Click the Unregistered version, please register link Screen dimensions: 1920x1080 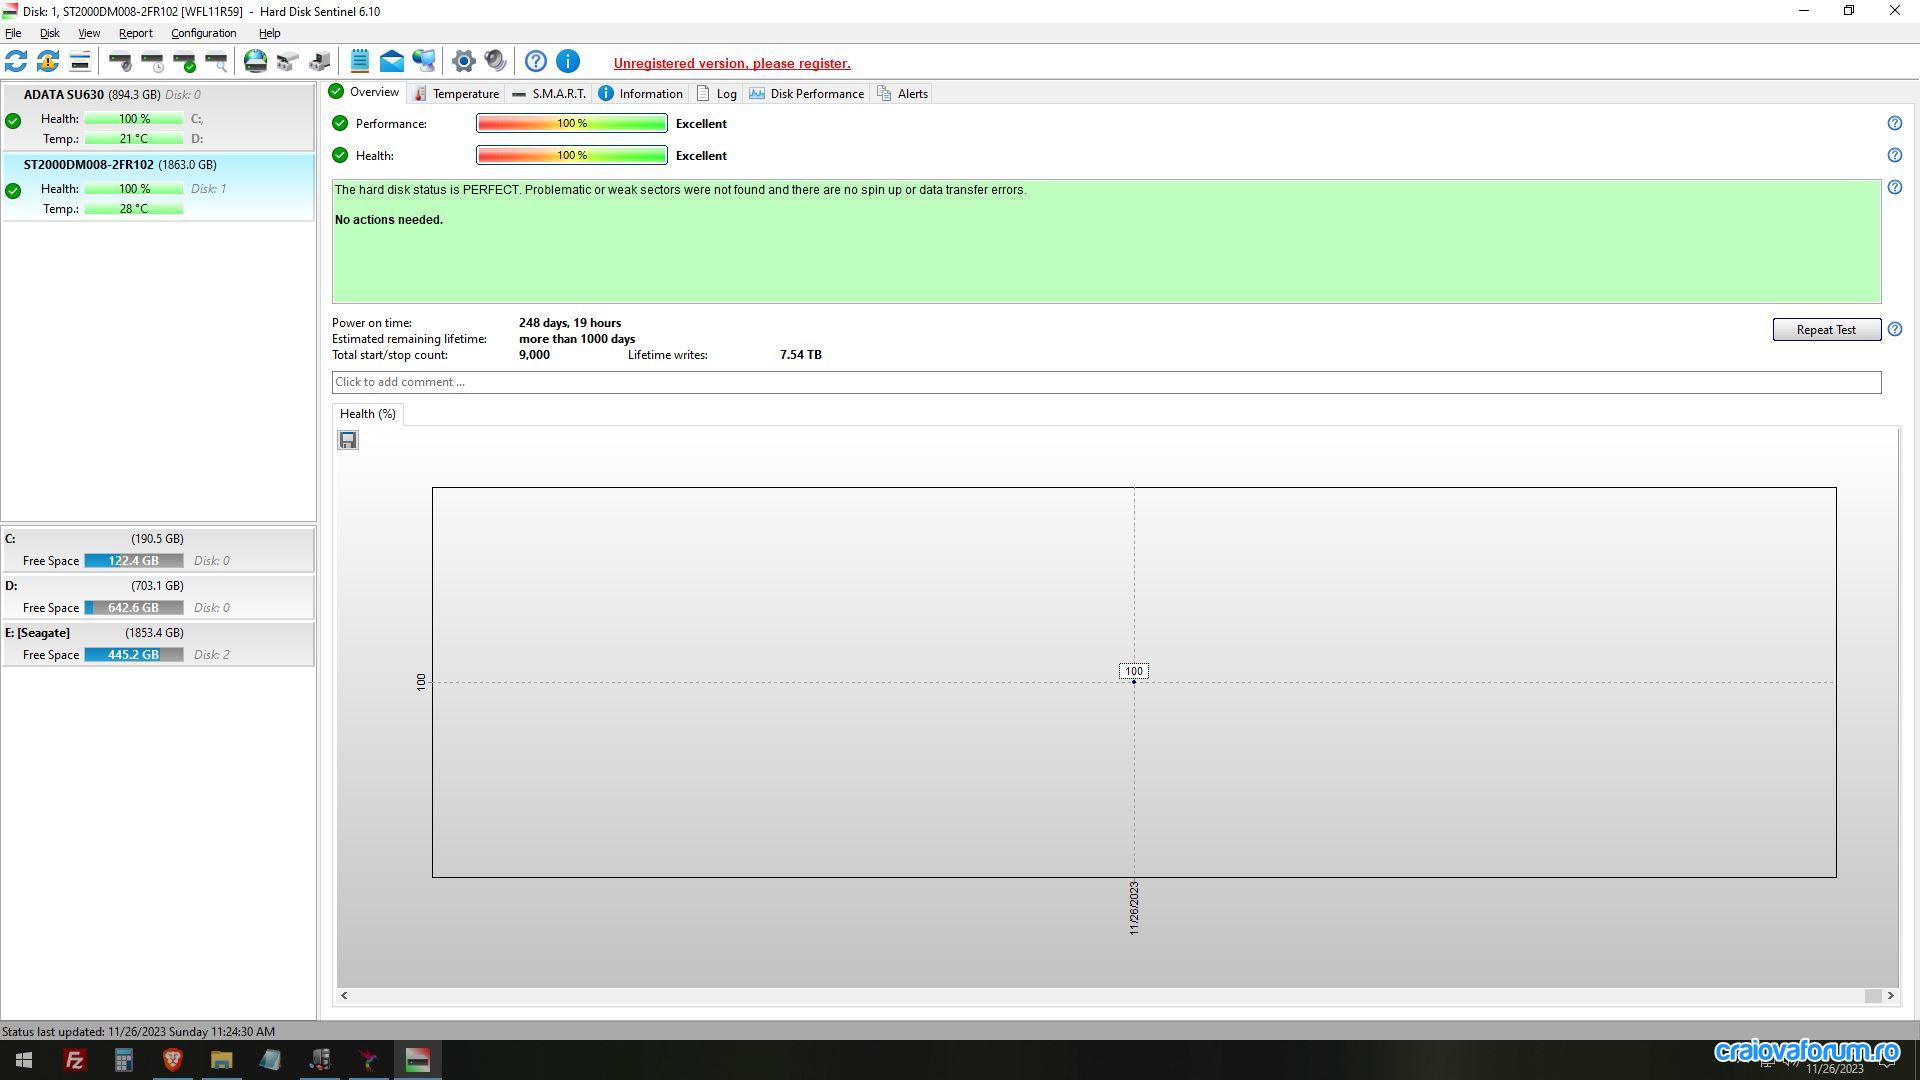732,63
